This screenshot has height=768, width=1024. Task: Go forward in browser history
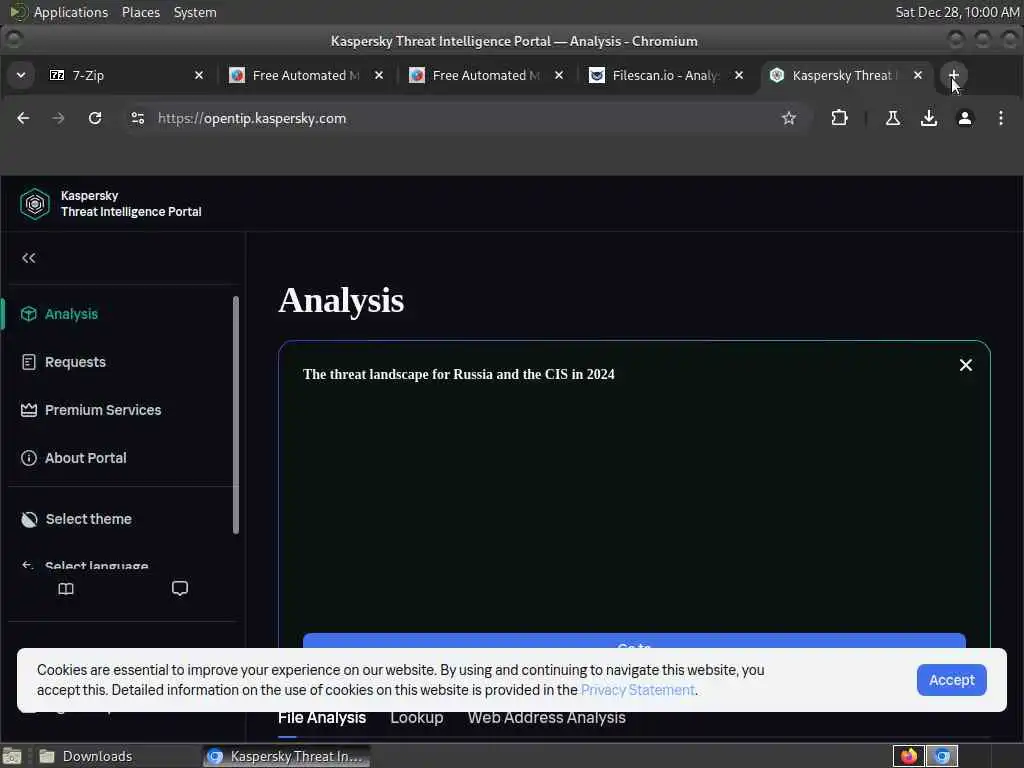pyautogui.click(x=58, y=118)
